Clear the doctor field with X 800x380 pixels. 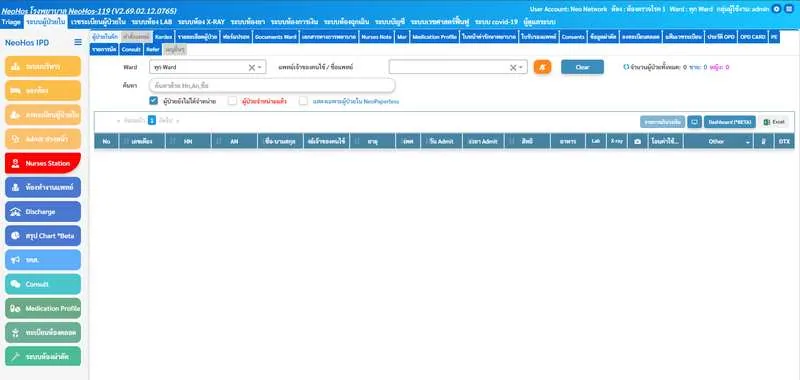pyautogui.click(x=513, y=67)
